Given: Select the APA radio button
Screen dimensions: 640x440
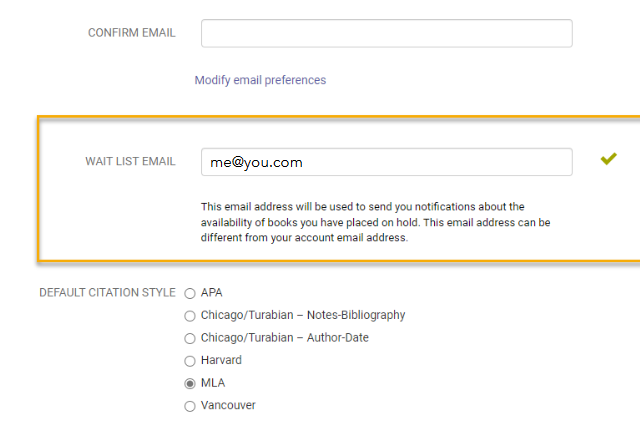Looking at the screenshot, I should tap(190, 293).
